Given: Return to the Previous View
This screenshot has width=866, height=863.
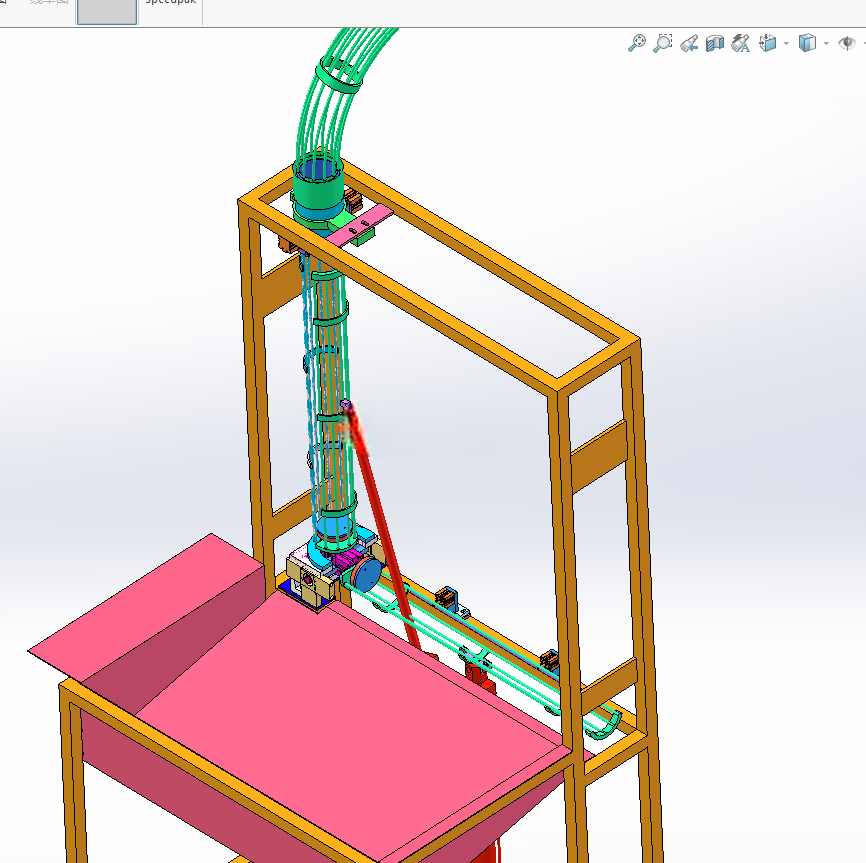Looking at the screenshot, I should 689,43.
